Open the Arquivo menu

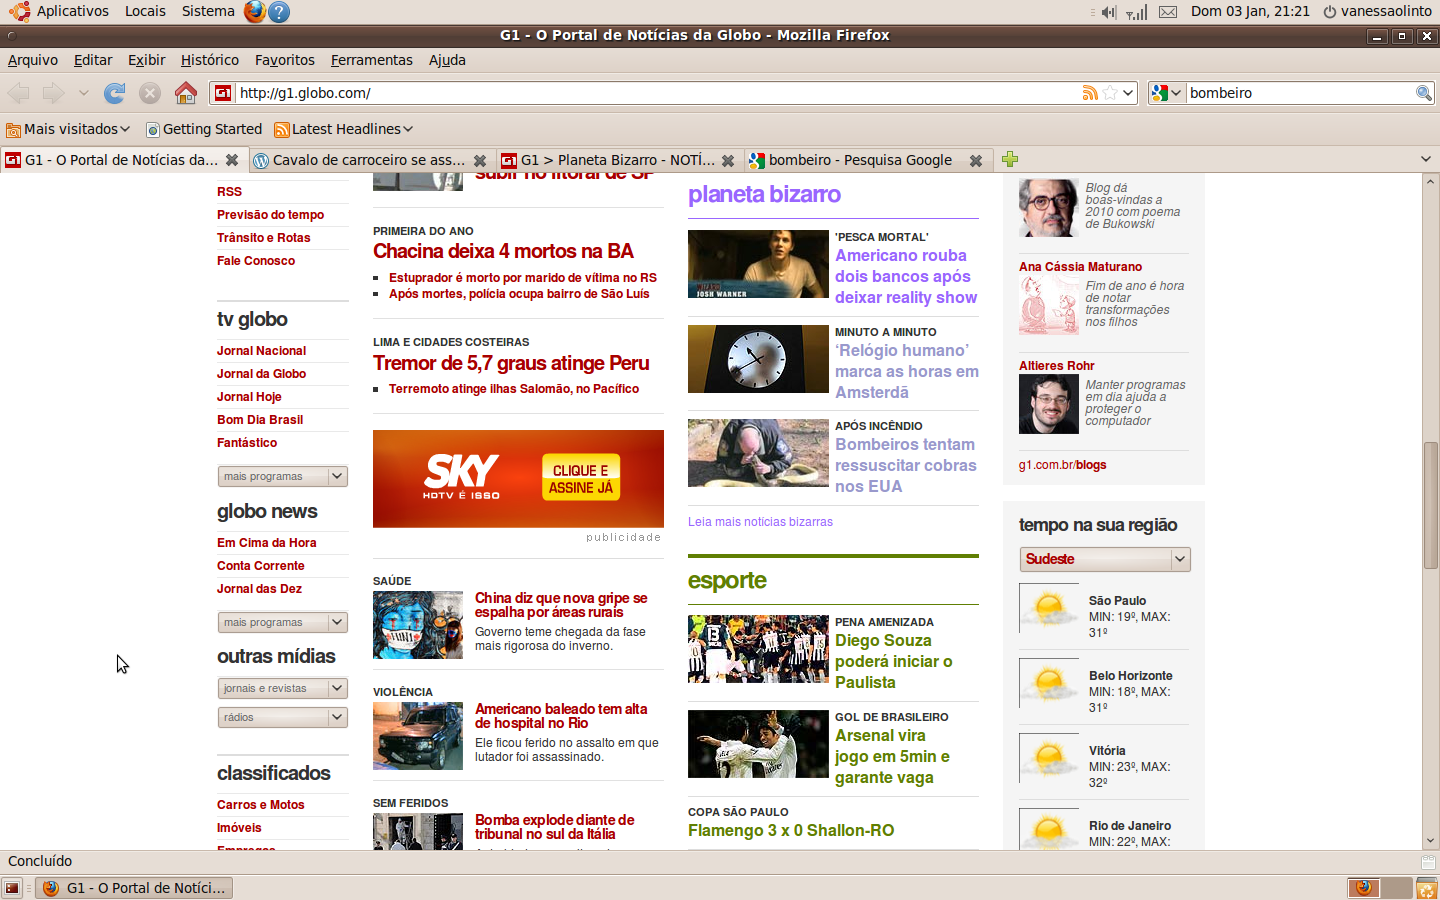click(x=33, y=60)
